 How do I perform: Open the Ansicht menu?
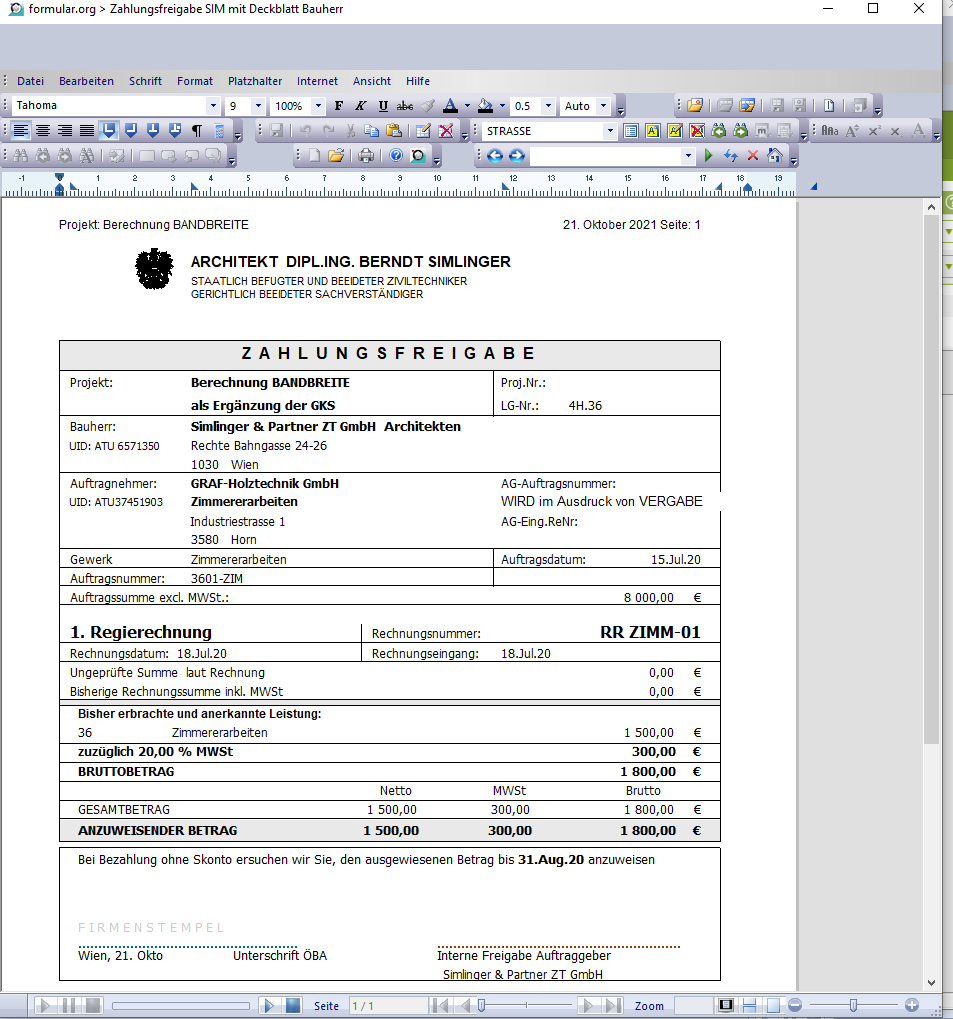(x=372, y=81)
